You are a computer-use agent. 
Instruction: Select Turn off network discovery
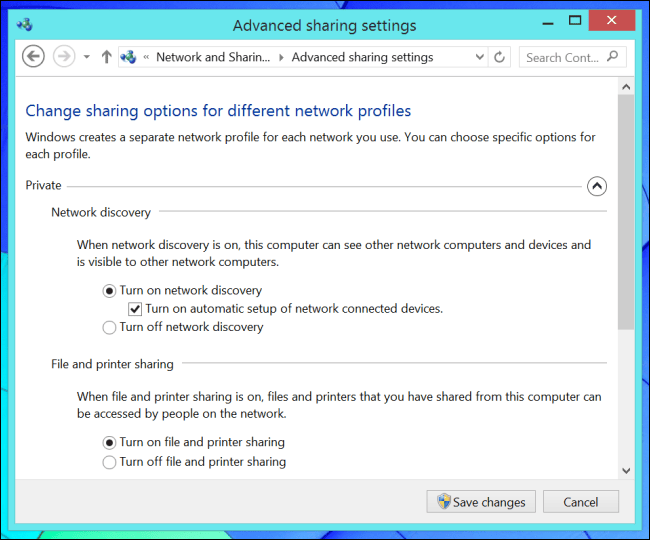110,327
